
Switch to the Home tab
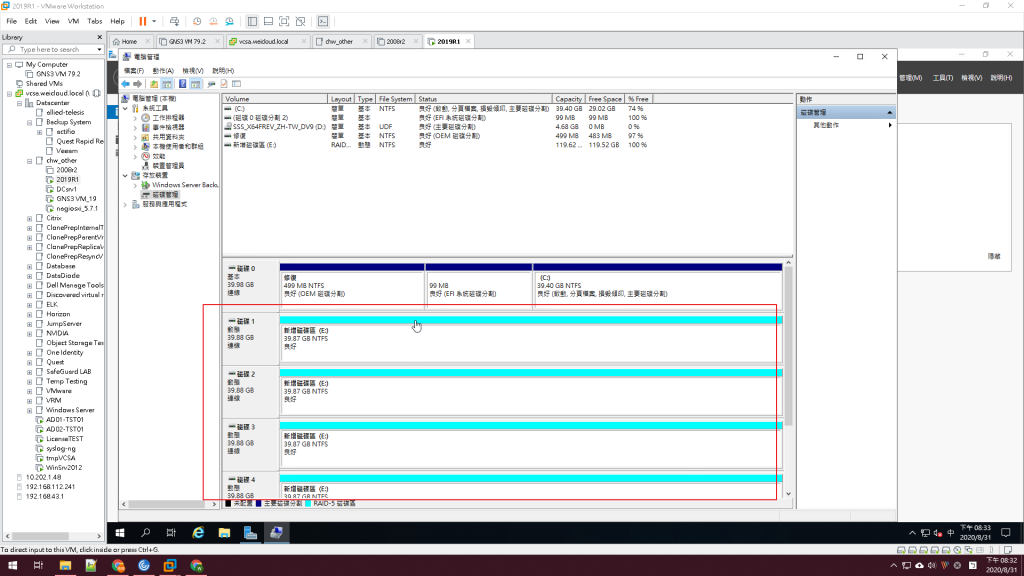tap(129, 41)
